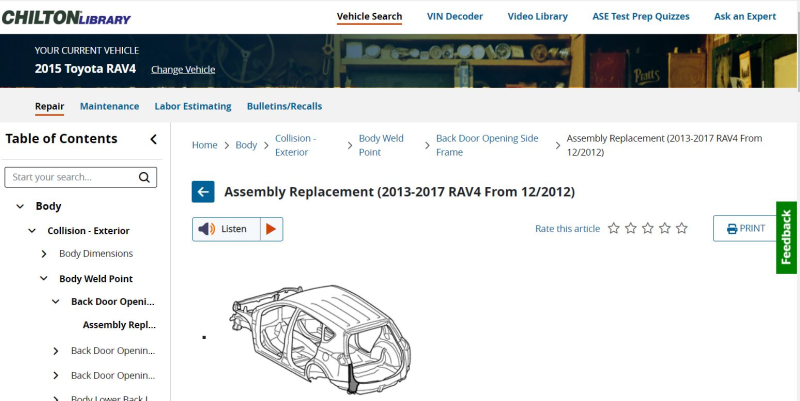Click the Listen speaker button

227,229
